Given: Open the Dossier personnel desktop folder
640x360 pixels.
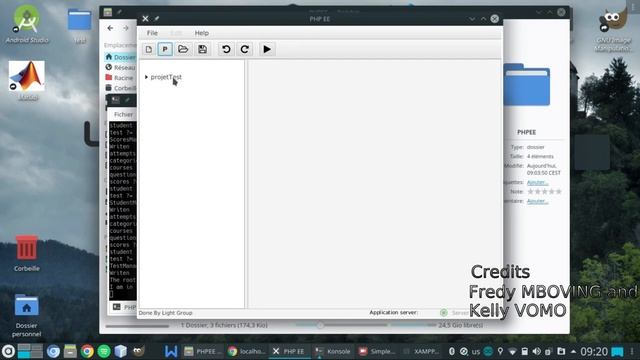Looking at the screenshot, I should (x=27, y=315).
